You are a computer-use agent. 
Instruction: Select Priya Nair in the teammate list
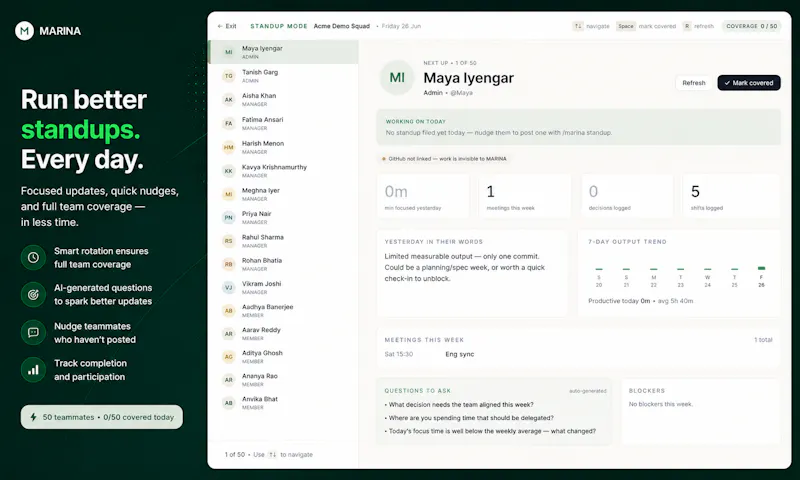click(283, 218)
